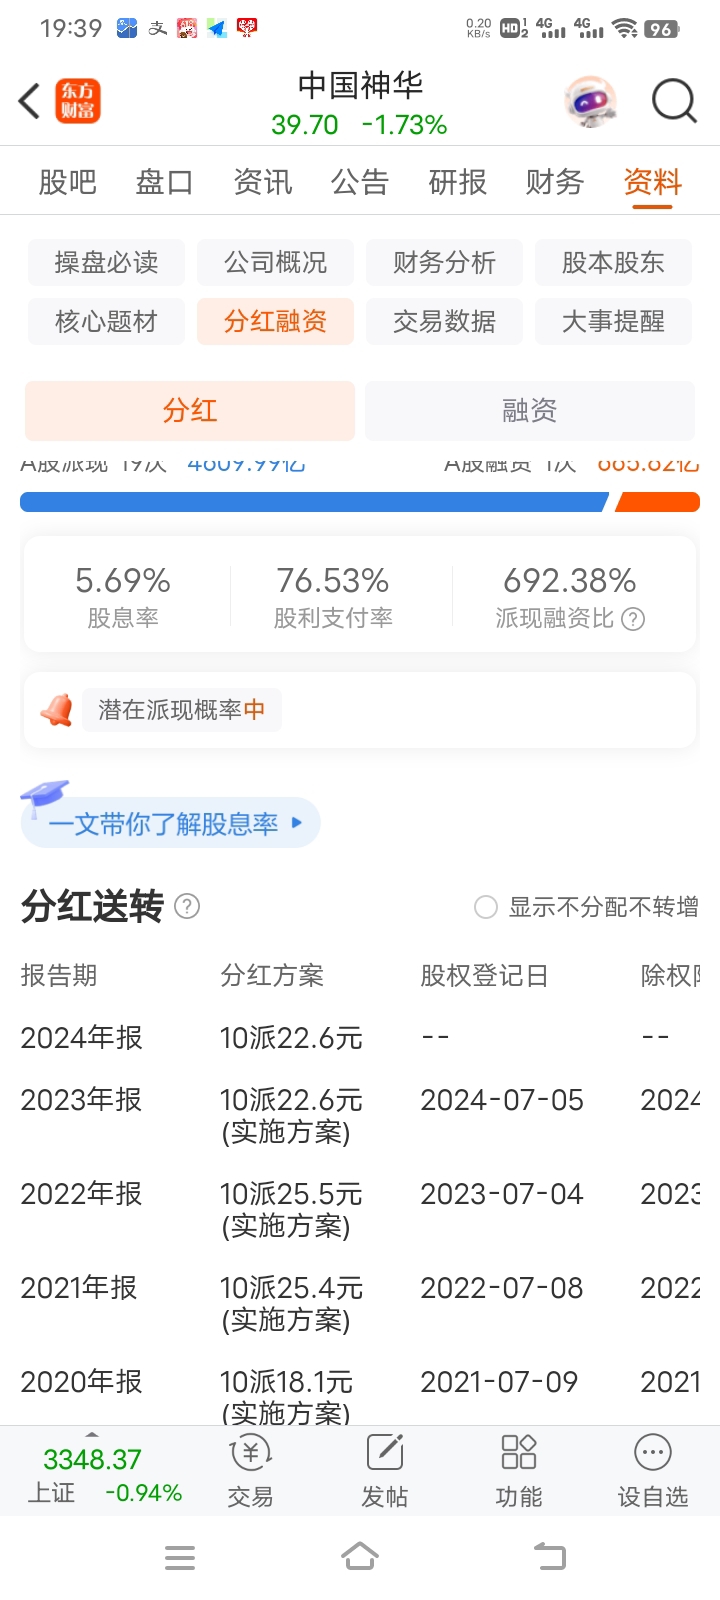Open help icon next to 派现融资比

(x=633, y=619)
